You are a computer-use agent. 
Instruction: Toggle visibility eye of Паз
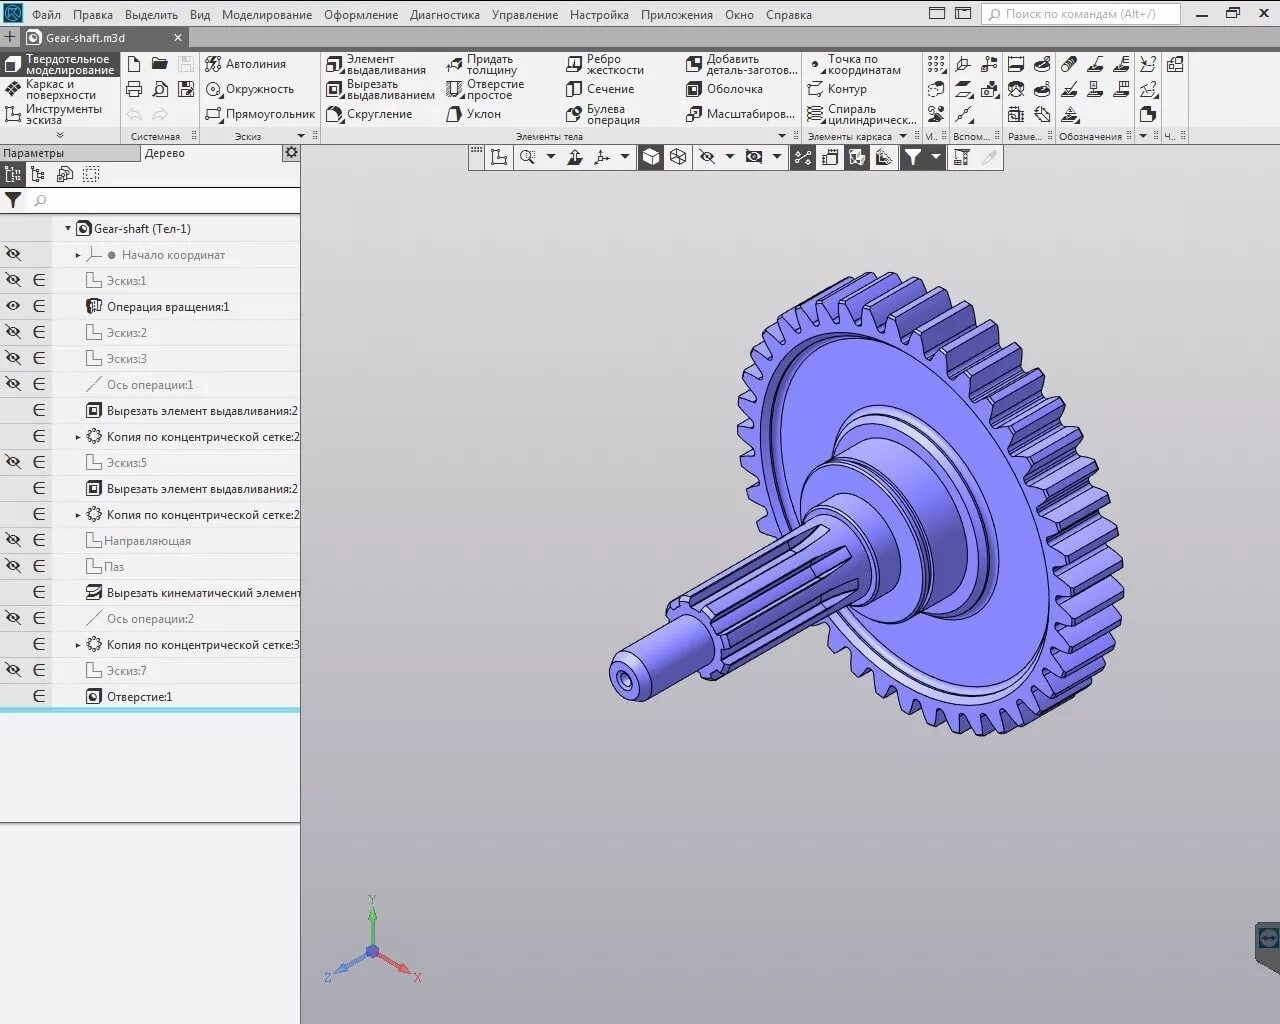(13, 566)
